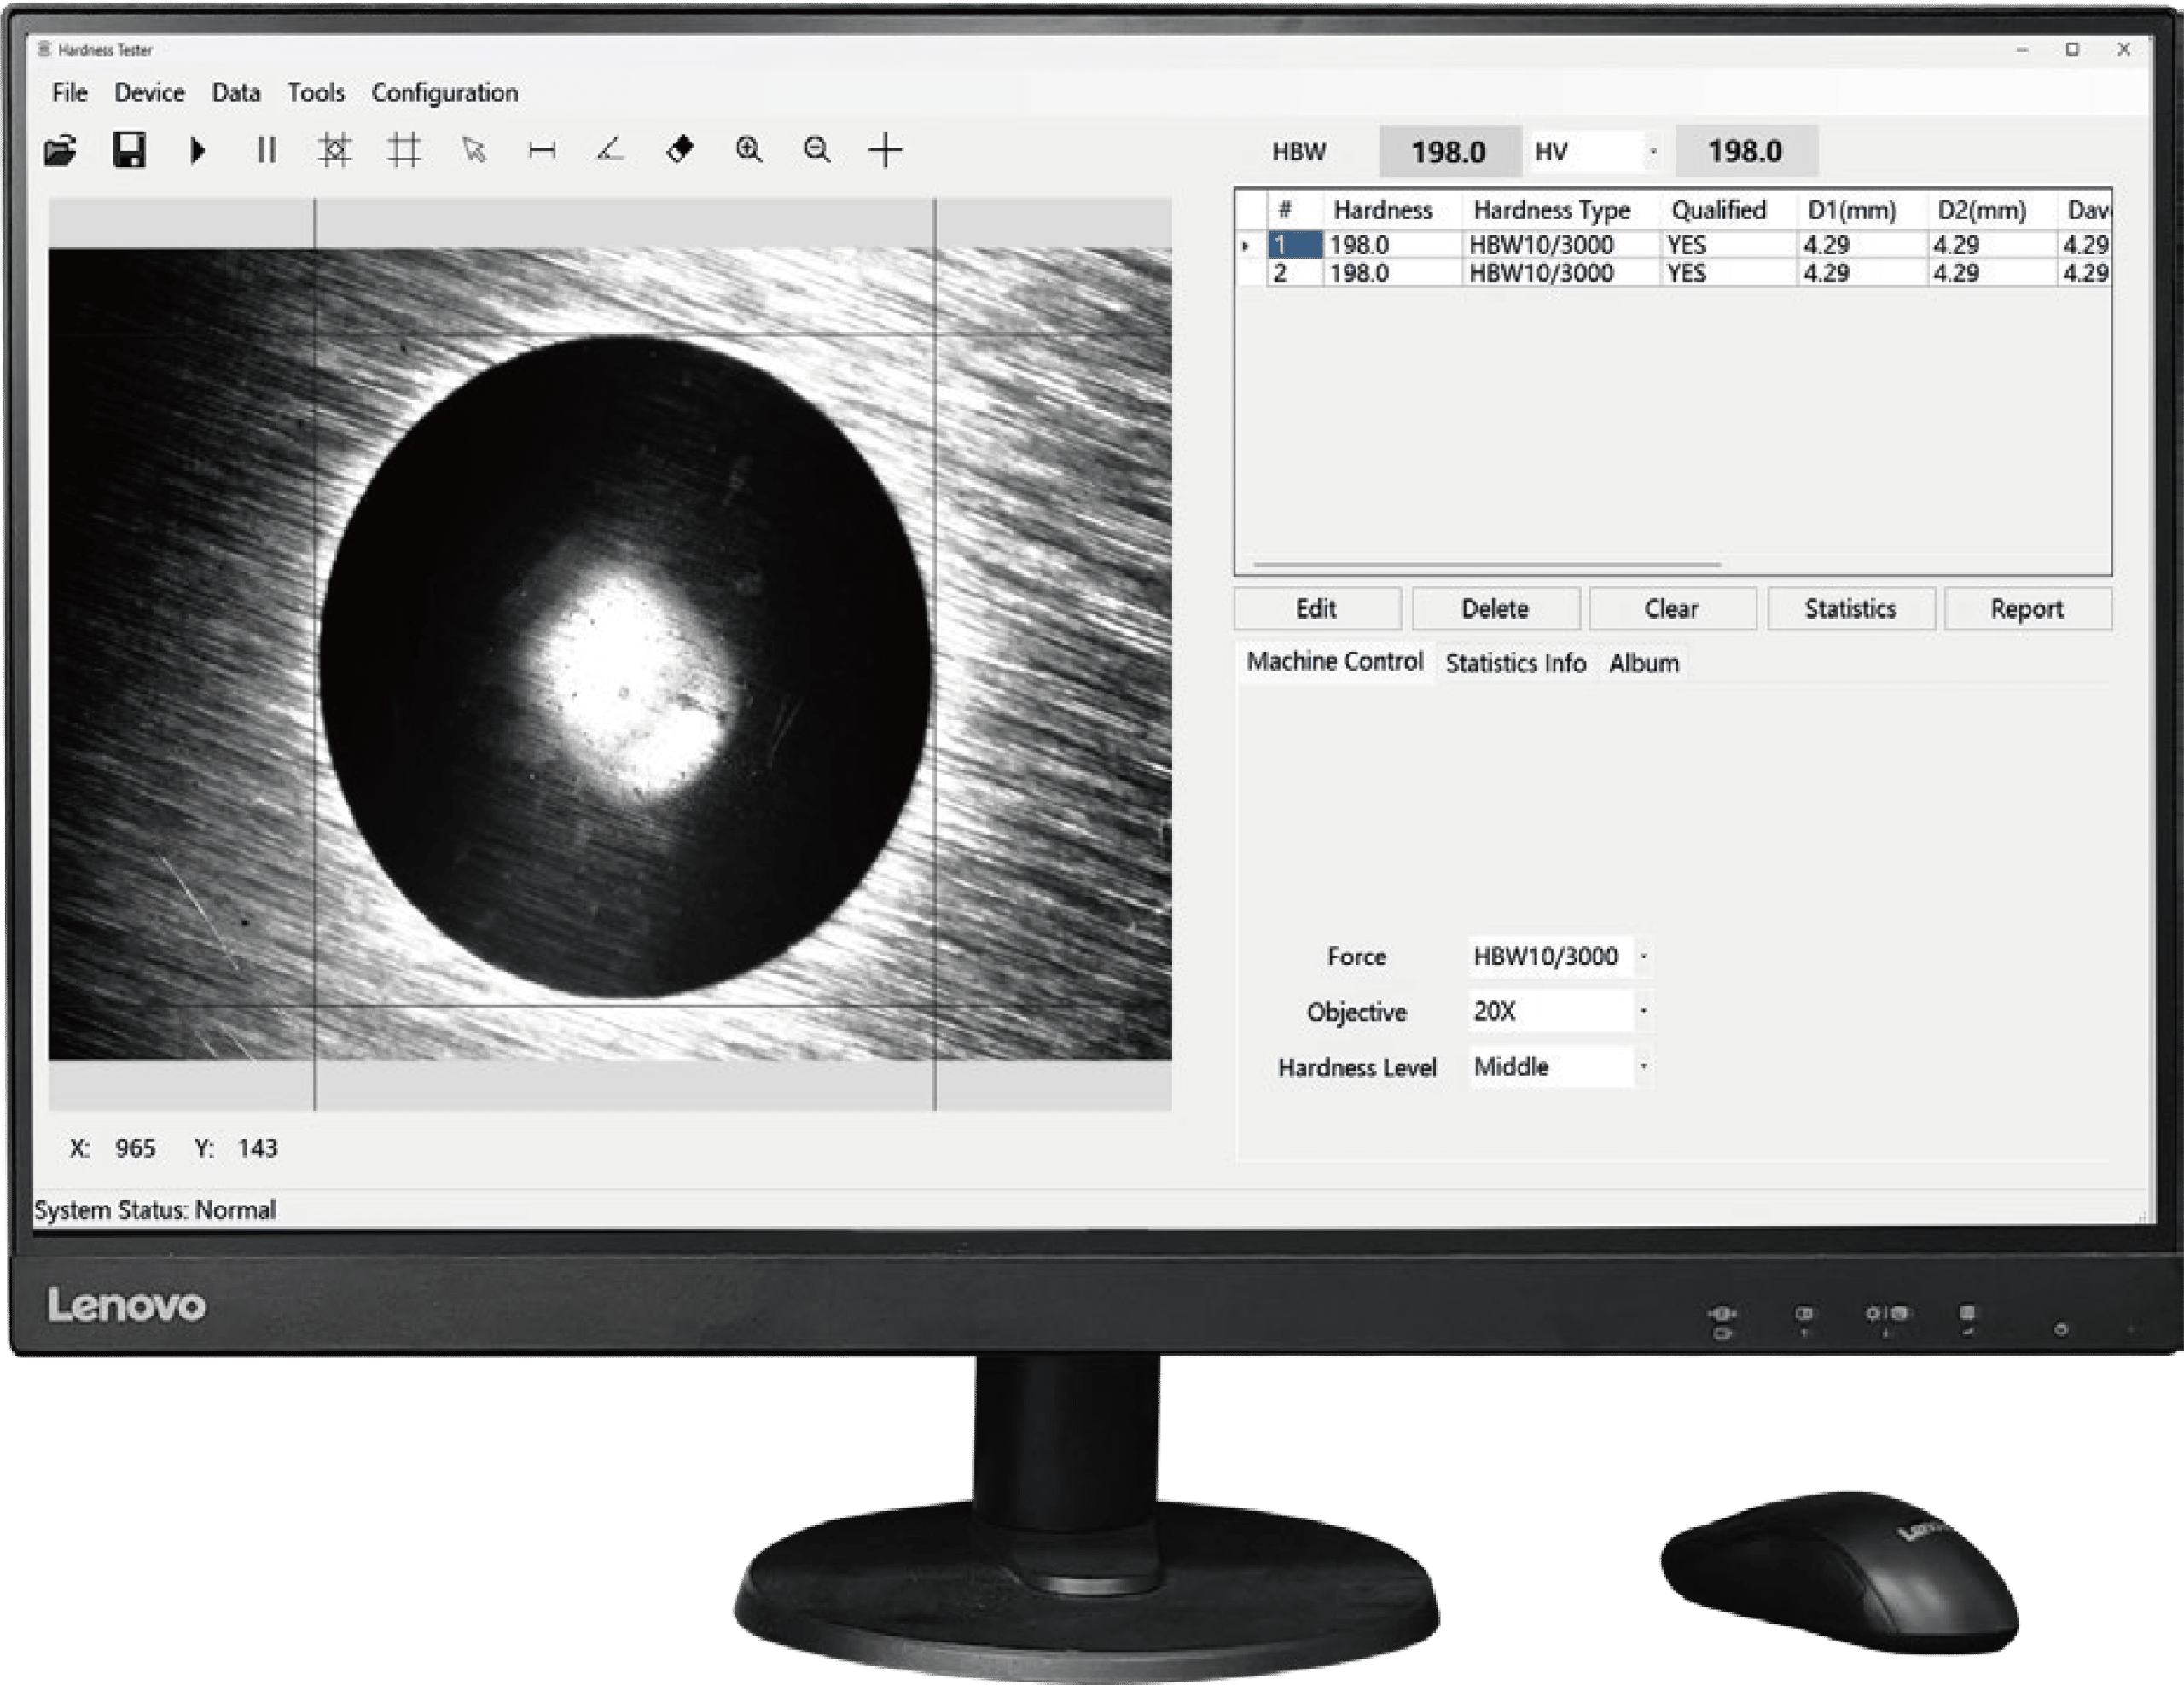The height and width of the screenshot is (1685, 2184).
Task: Select the angle measurement tool
Action: (x=611, y=149)
